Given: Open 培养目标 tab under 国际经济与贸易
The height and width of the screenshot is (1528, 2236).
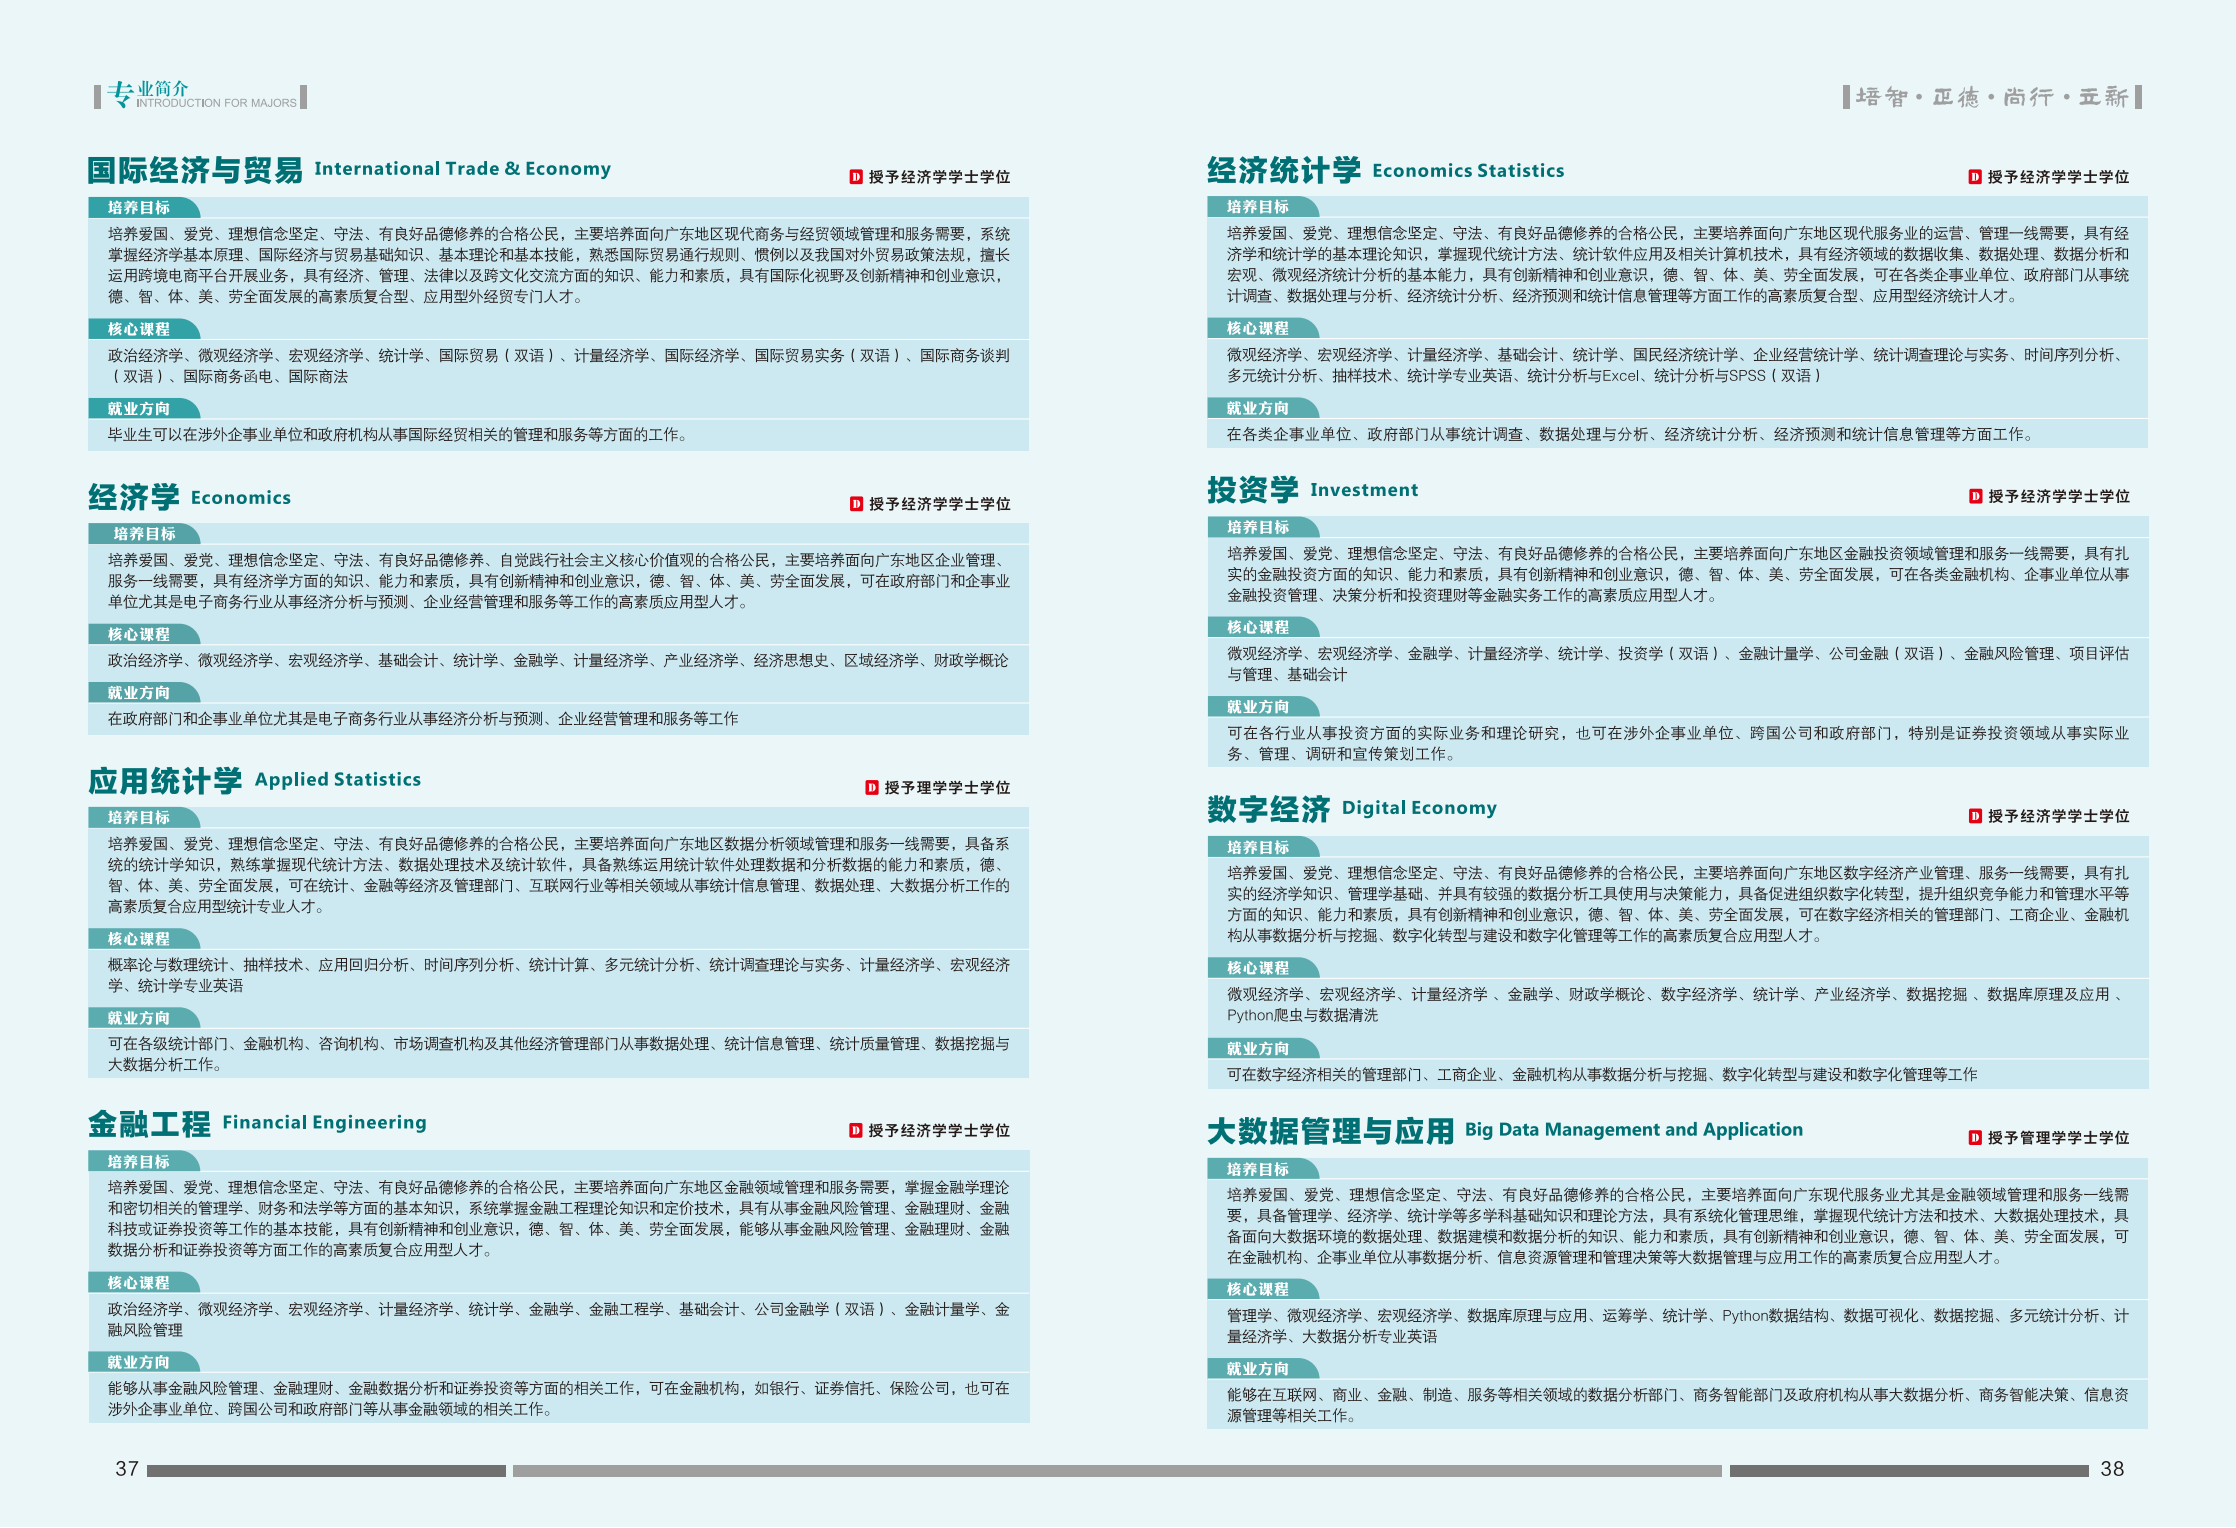Looking at the screenshot, I should pyautogui.click(x=144, y=208).
